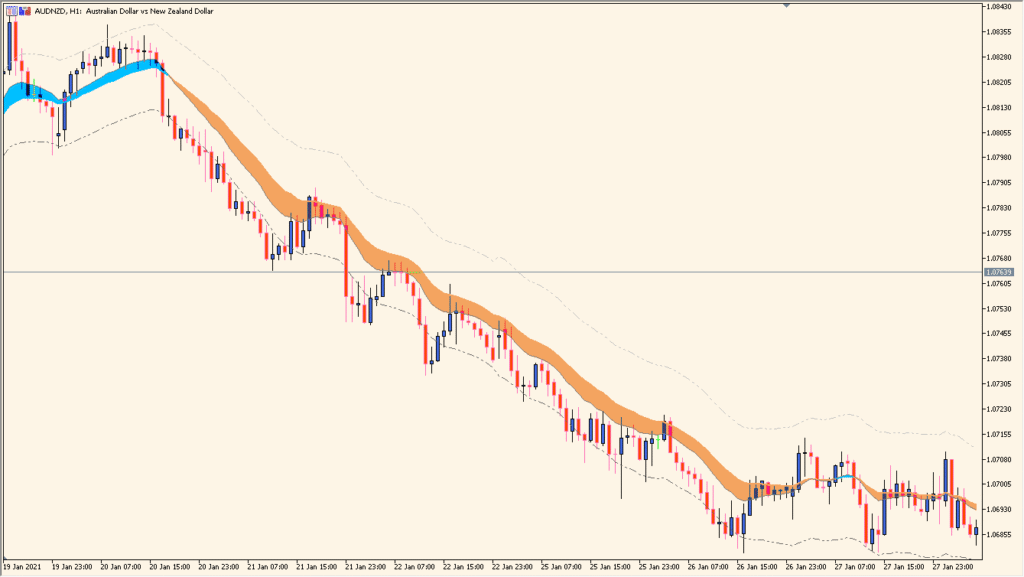Click the 27 Jan 23:00 time label
The image size is (1024, 577).
(953, 567)
